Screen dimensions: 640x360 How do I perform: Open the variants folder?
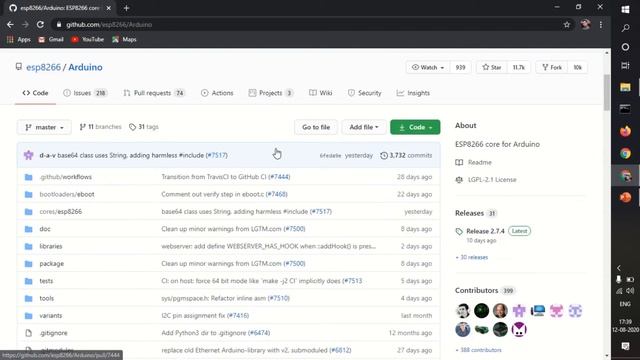point(51,316)
